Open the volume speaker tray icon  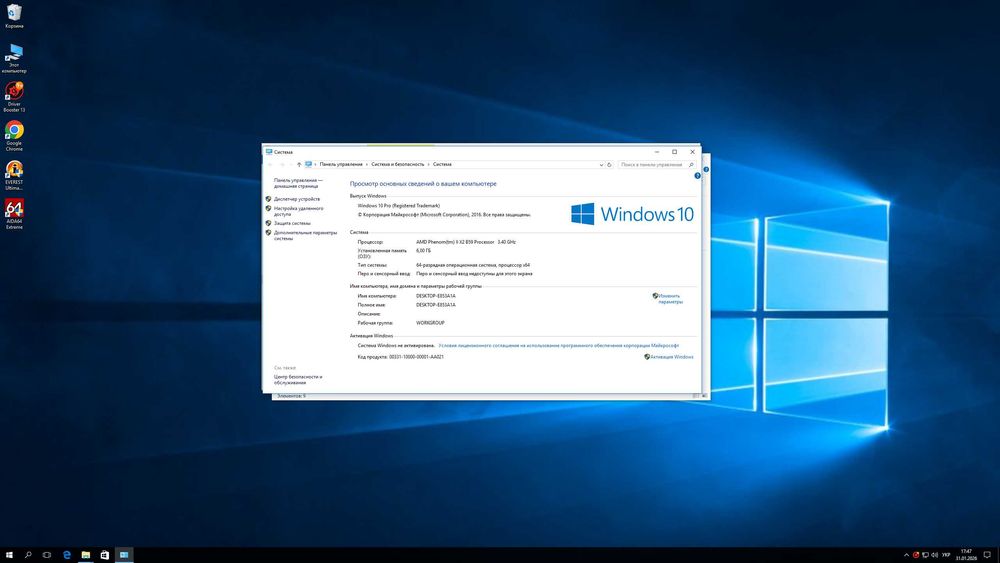935,555
